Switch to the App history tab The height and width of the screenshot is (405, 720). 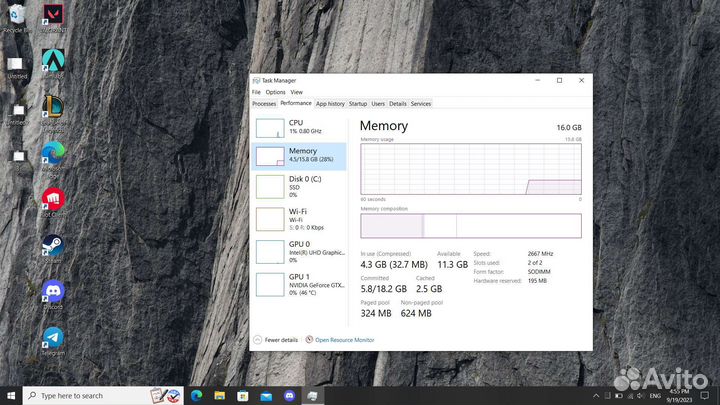click(330, 104)
